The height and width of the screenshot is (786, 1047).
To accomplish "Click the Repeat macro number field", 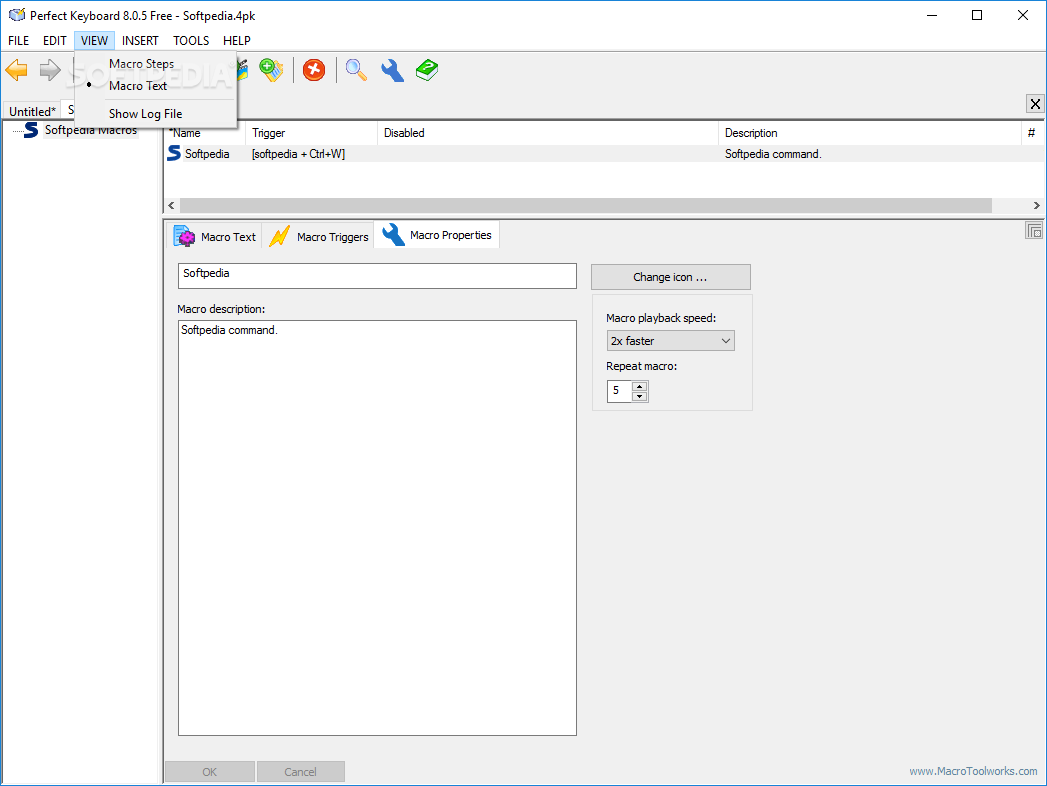I will [x=620, y=391].
